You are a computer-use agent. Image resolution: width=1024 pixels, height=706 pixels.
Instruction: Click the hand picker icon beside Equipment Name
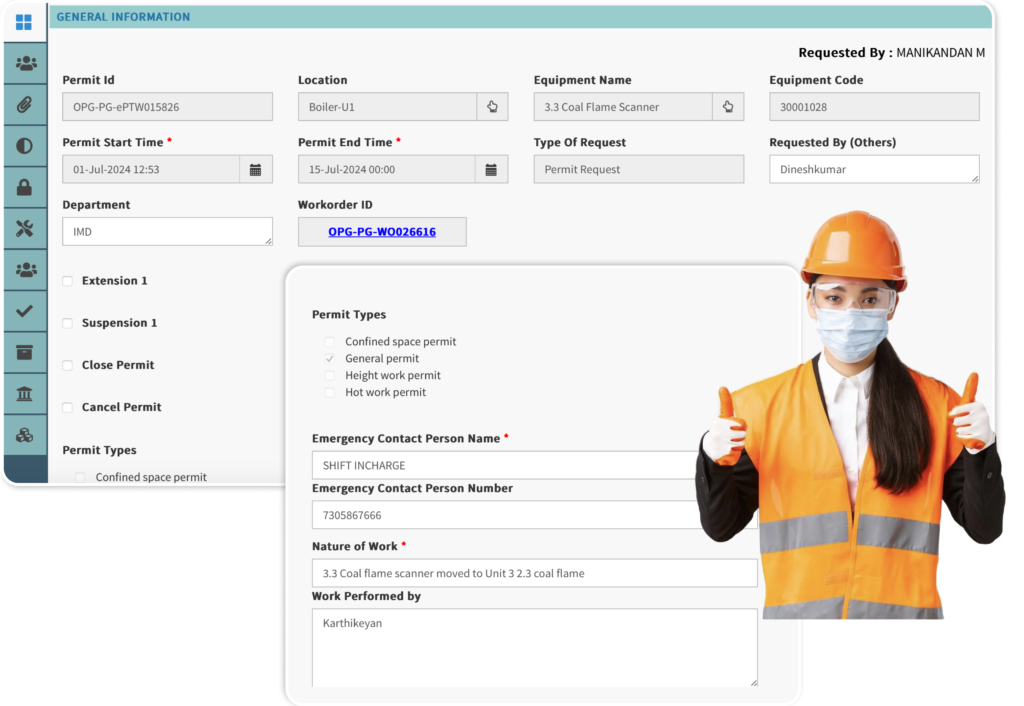(x=727, y=106)
